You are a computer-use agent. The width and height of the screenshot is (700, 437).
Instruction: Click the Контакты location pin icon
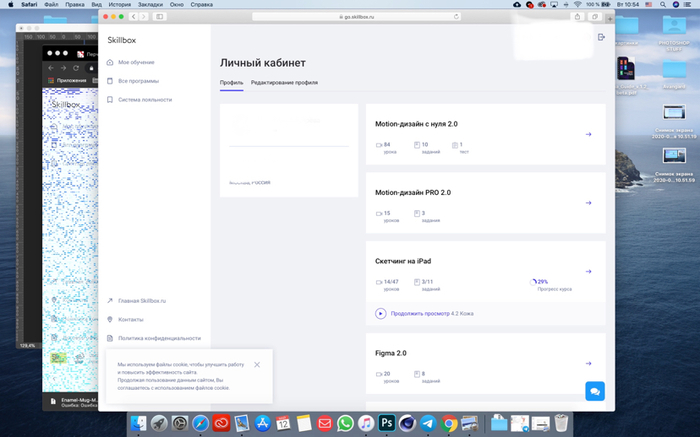(110, 320)
